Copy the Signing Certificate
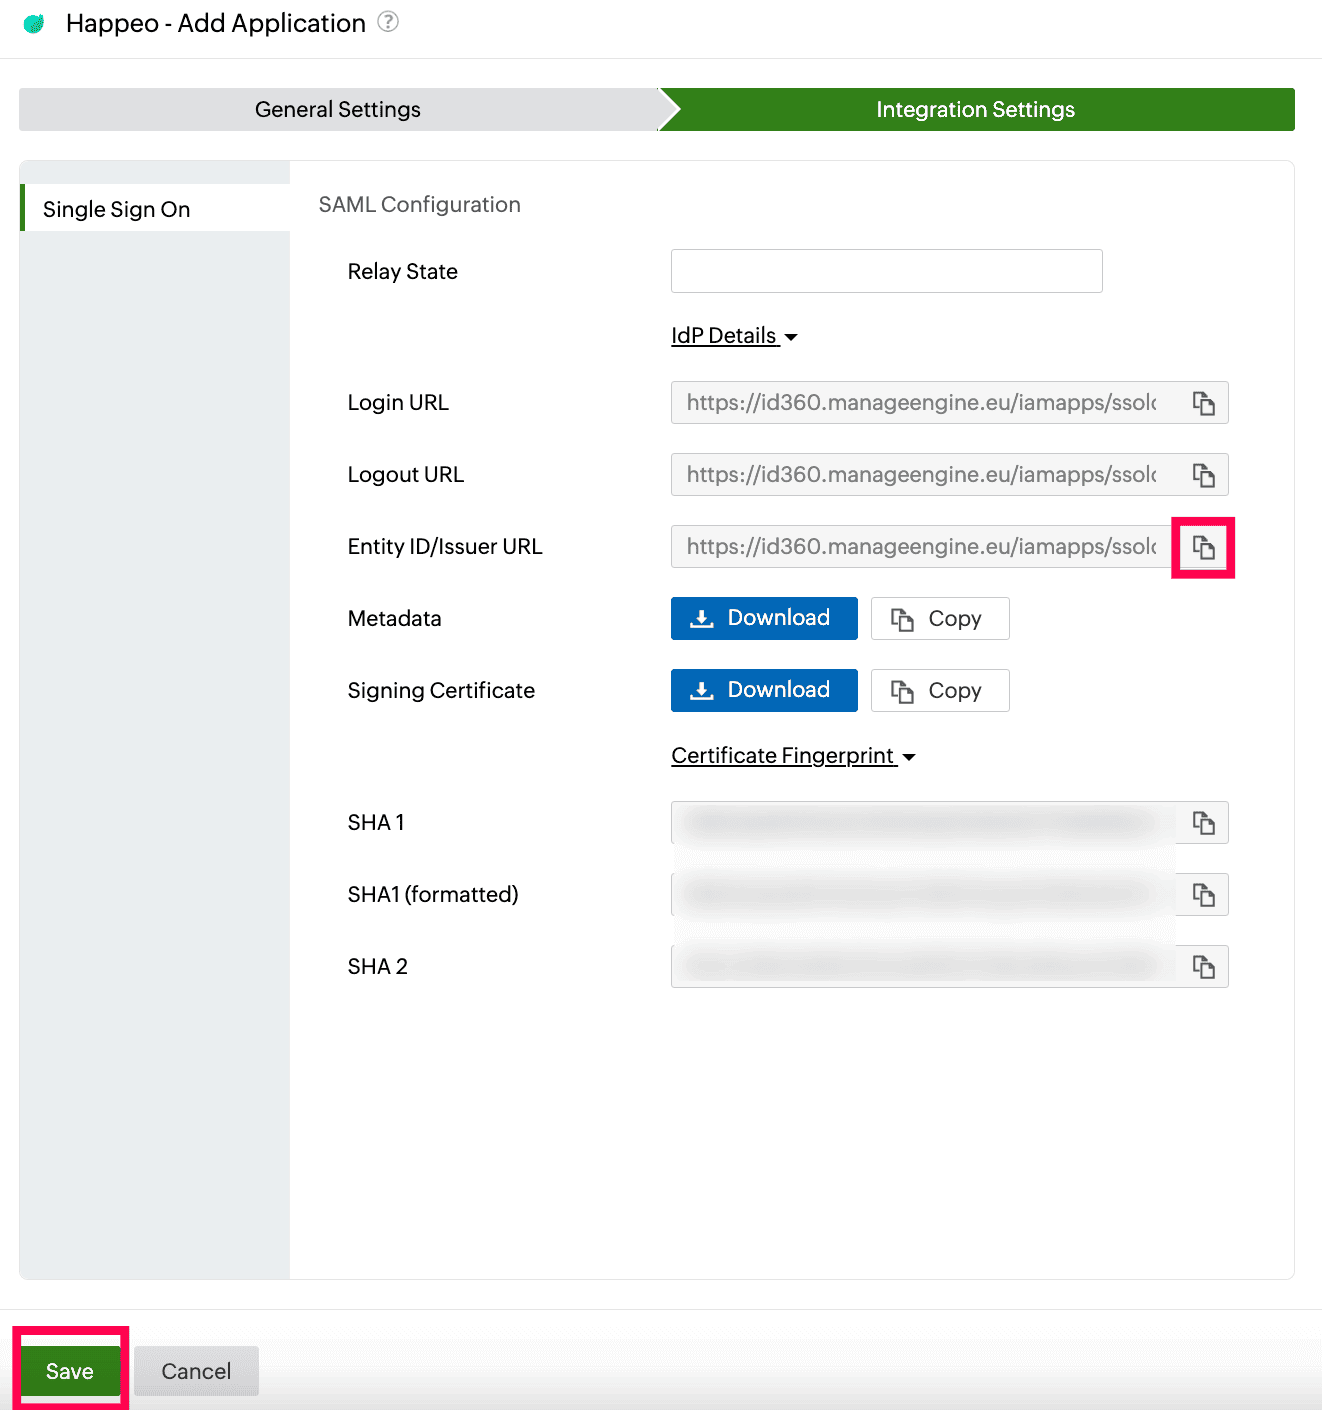This screenshot has height=1410, width=1322. point(940,690)
